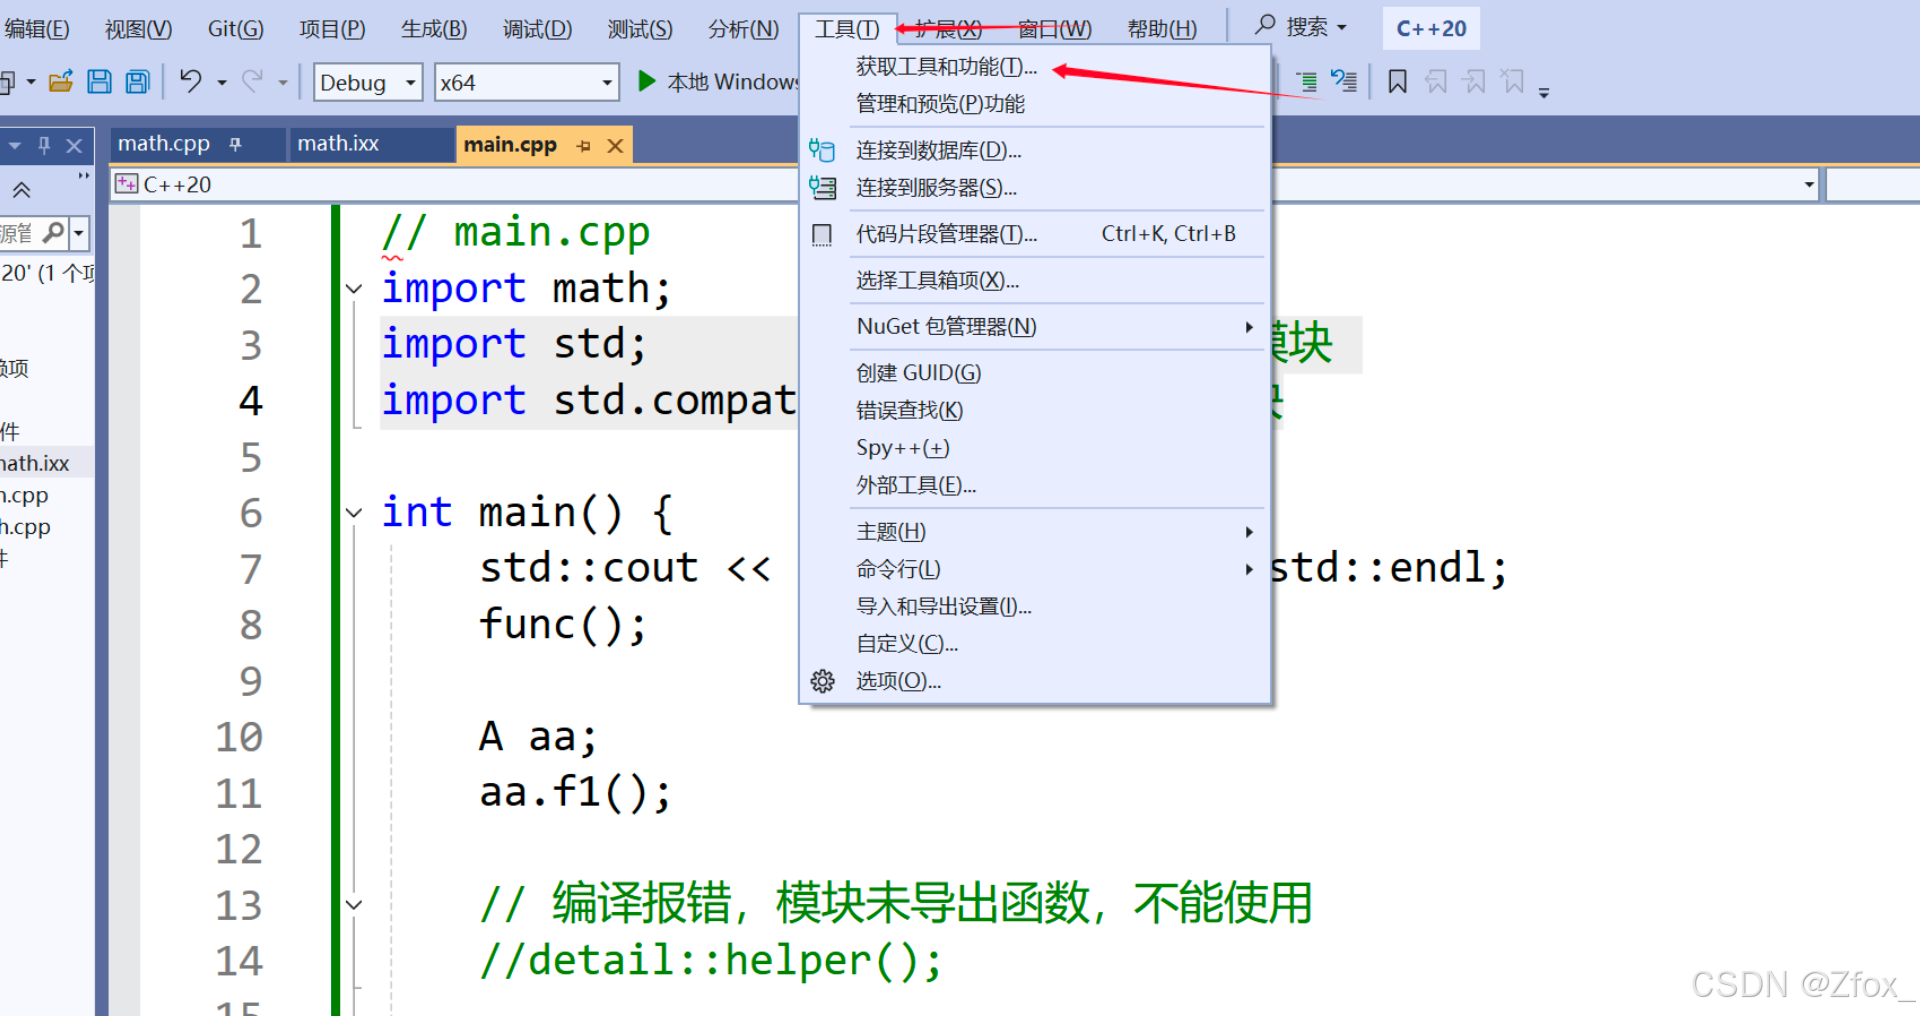Image resolution: width=1920 pixels, height=1016 pixels.
Task: Collapse the comment block fold on line 13
Action: pos(354,905)
